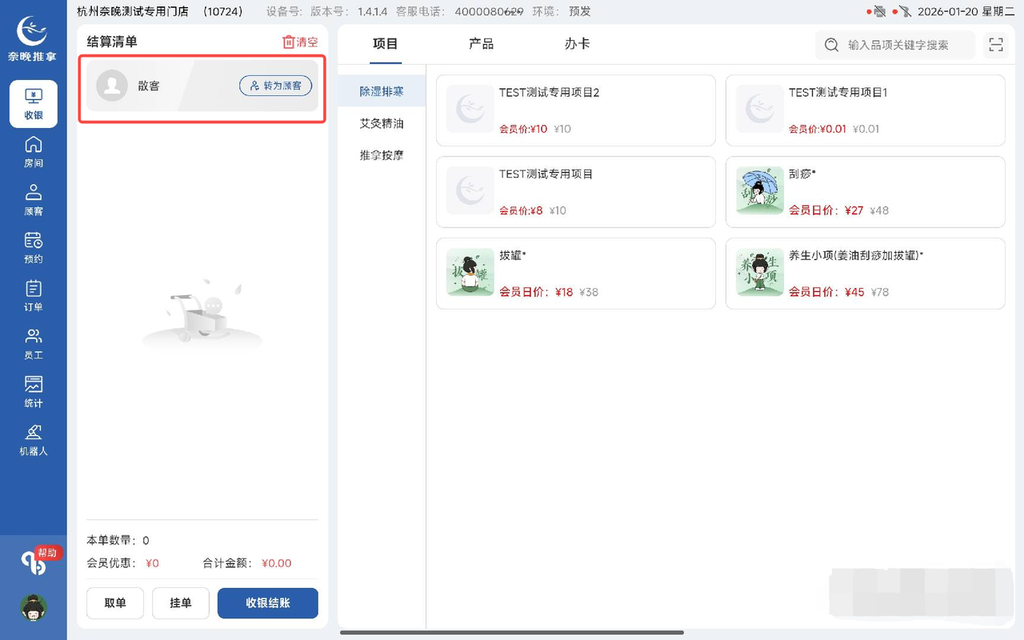Click 清空 to clear the checkout list

point(301,42)
